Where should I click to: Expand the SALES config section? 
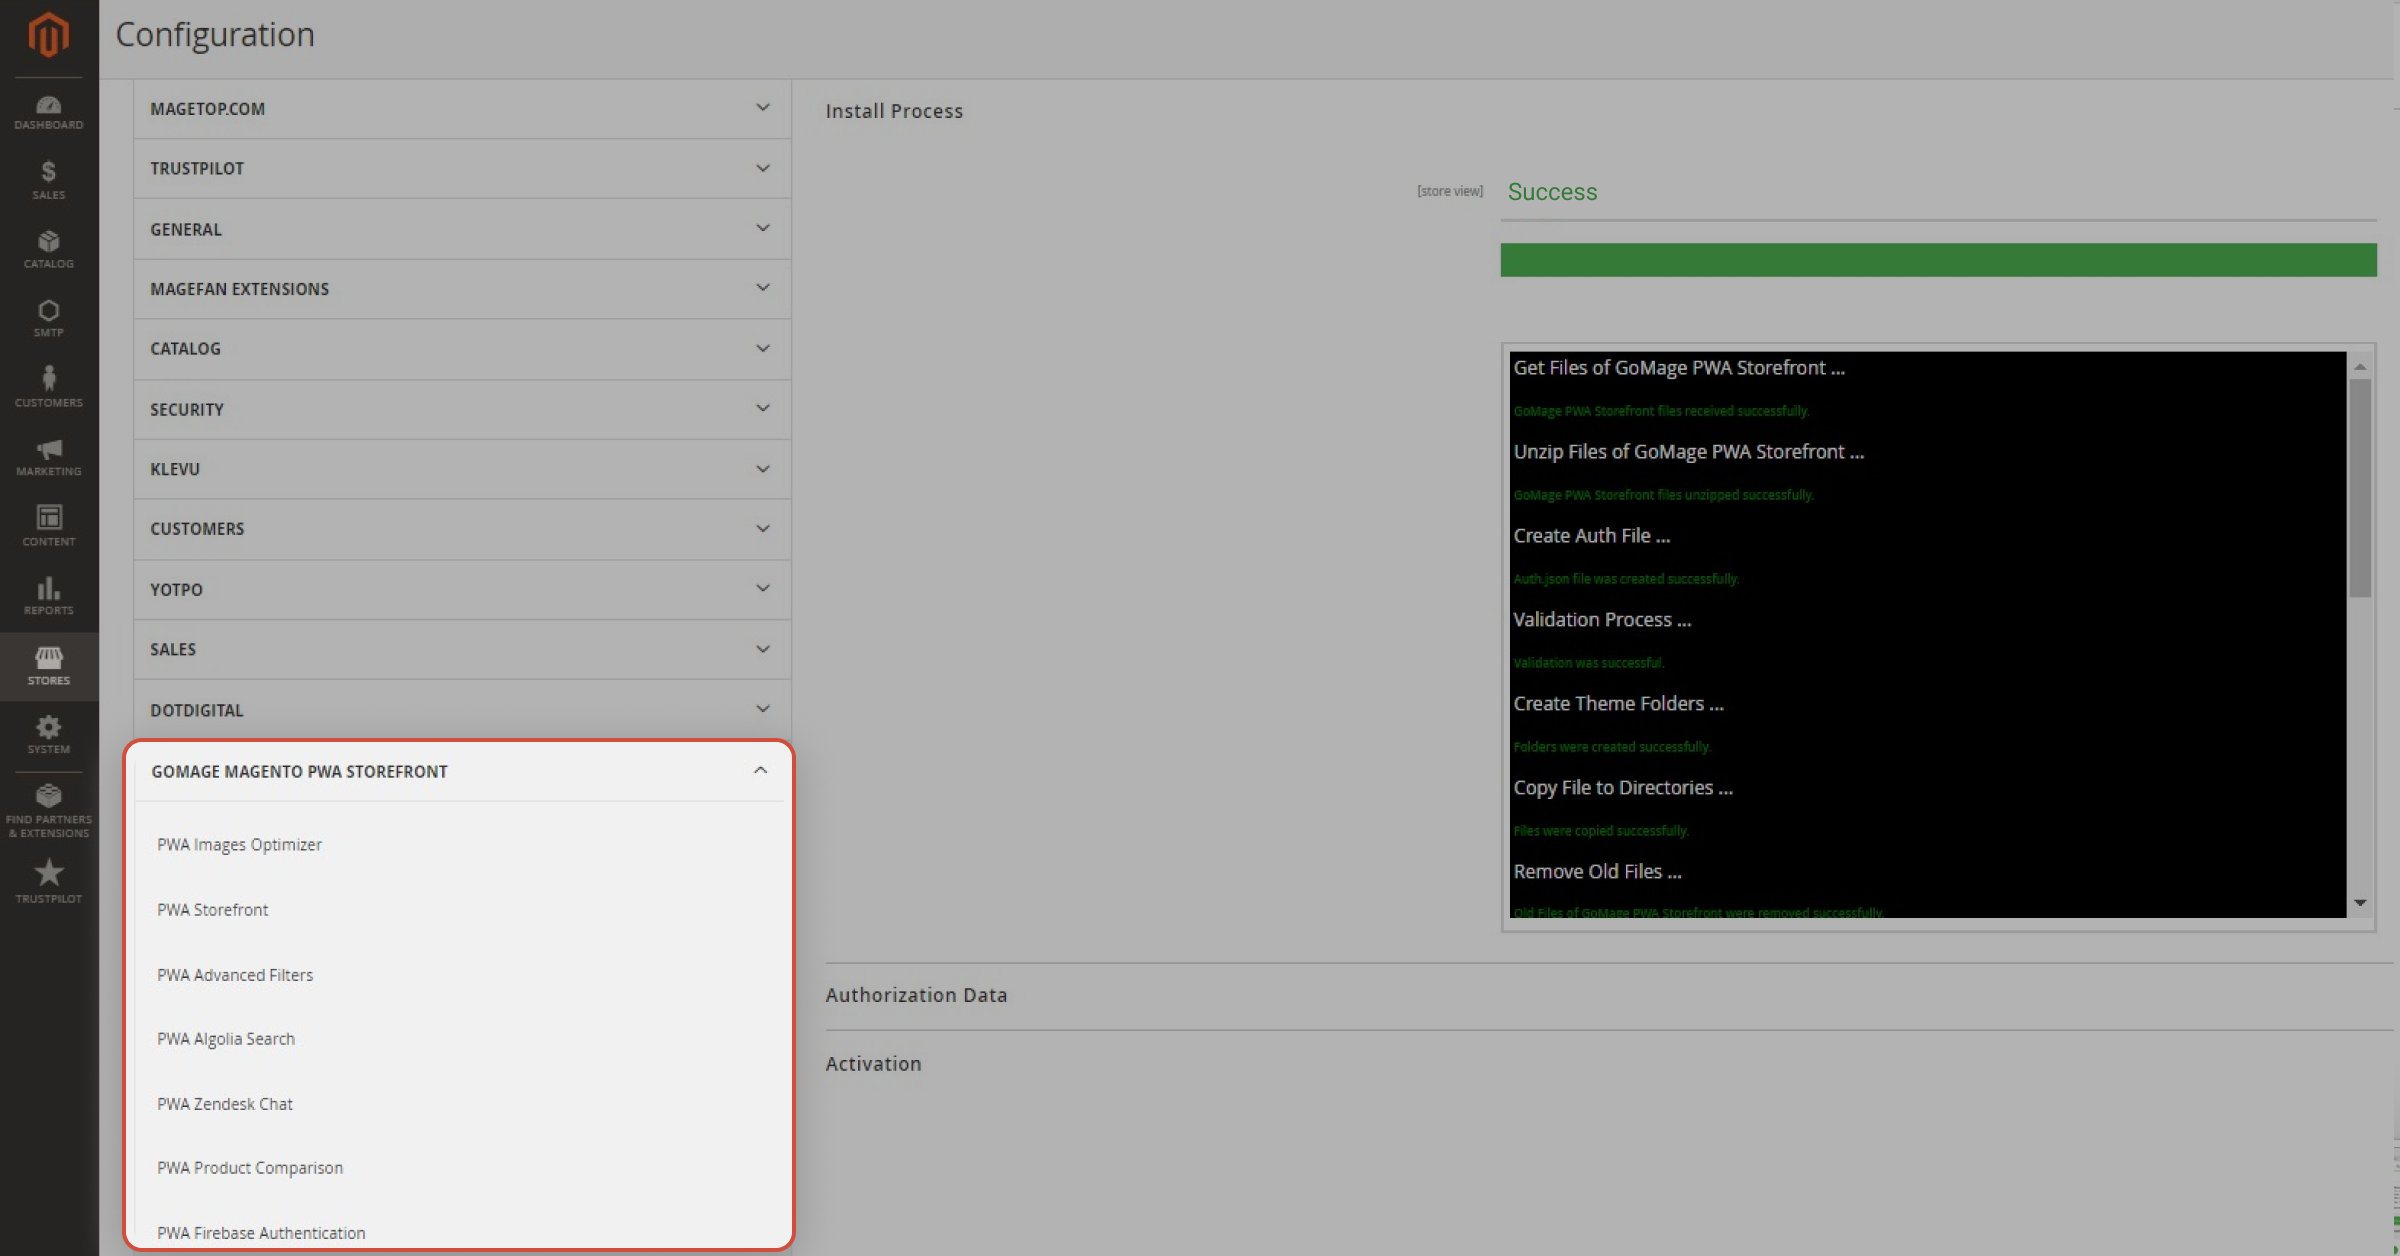[x=461, y=649]
